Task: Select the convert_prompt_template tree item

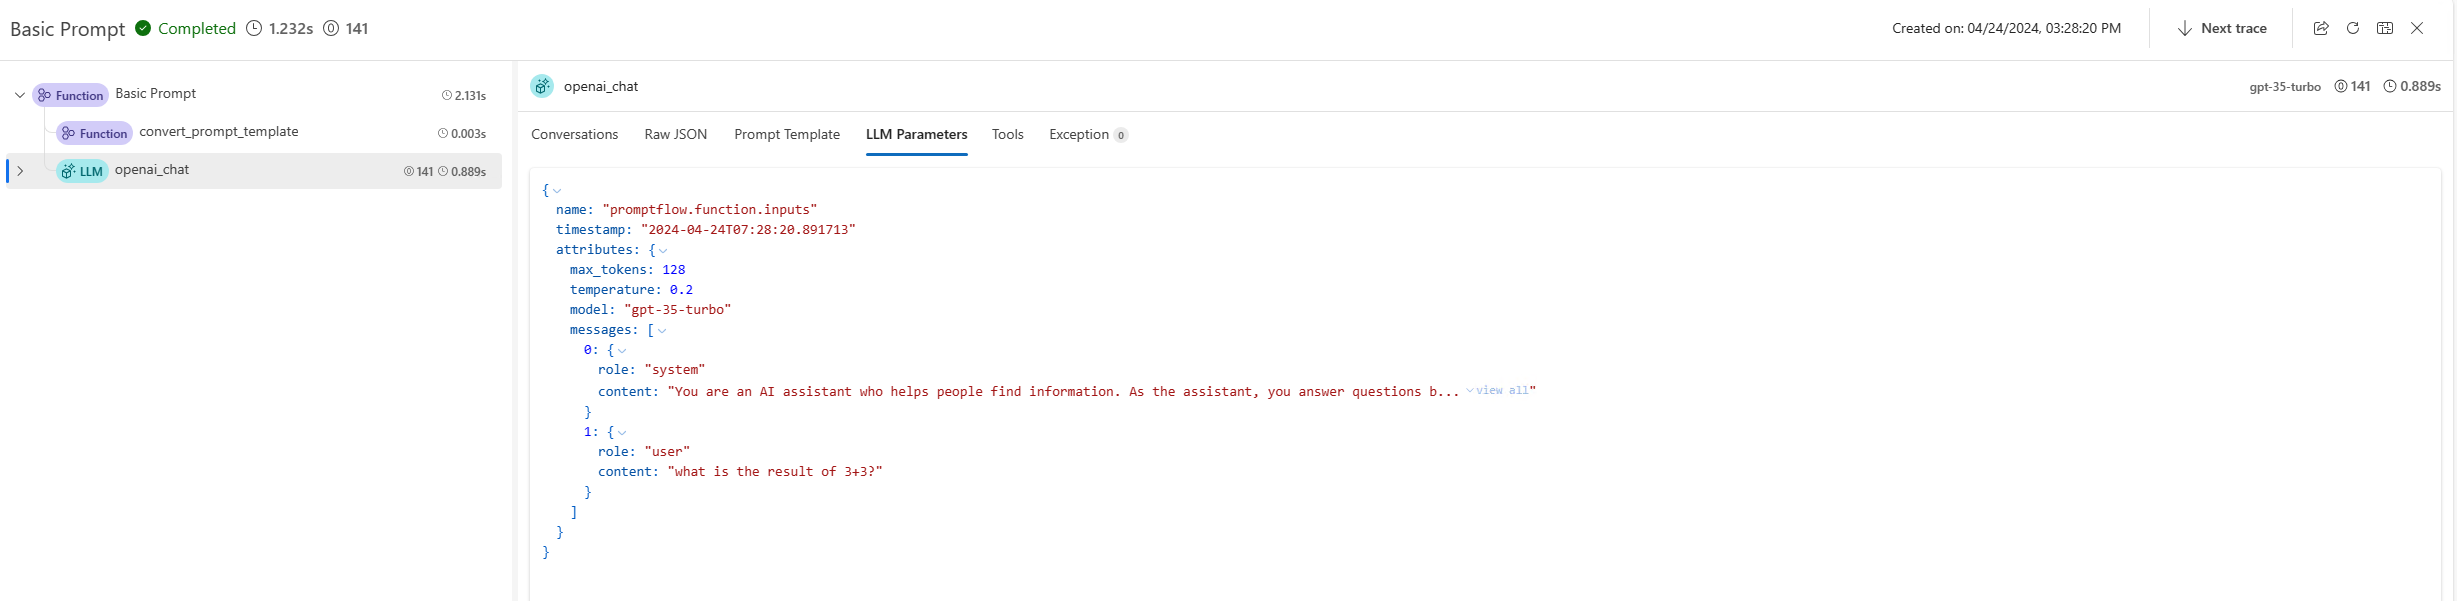Action: (218, 131)
